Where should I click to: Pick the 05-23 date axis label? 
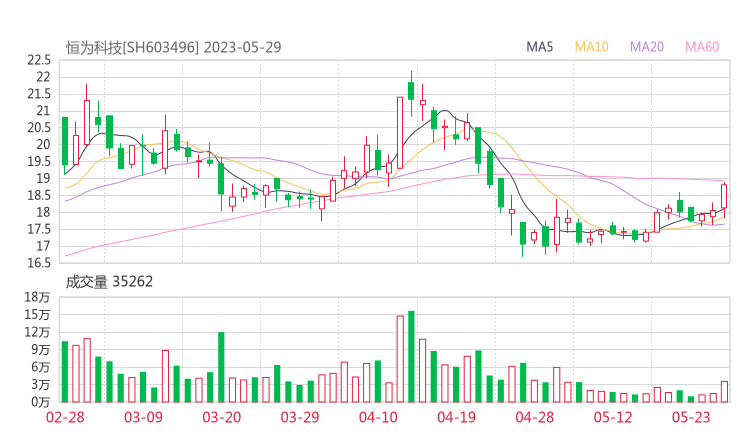tap(690, 417)
